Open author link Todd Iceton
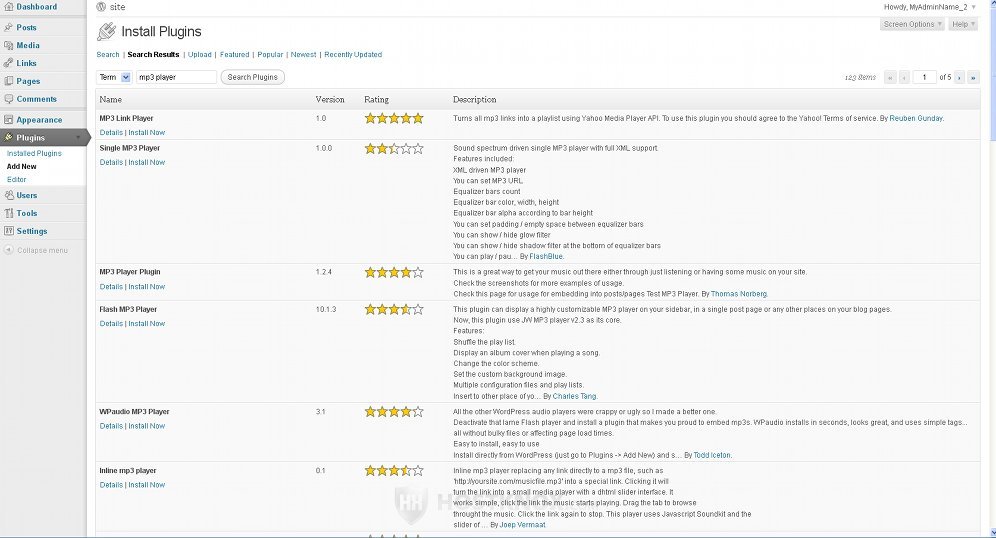 coord(712,455)
